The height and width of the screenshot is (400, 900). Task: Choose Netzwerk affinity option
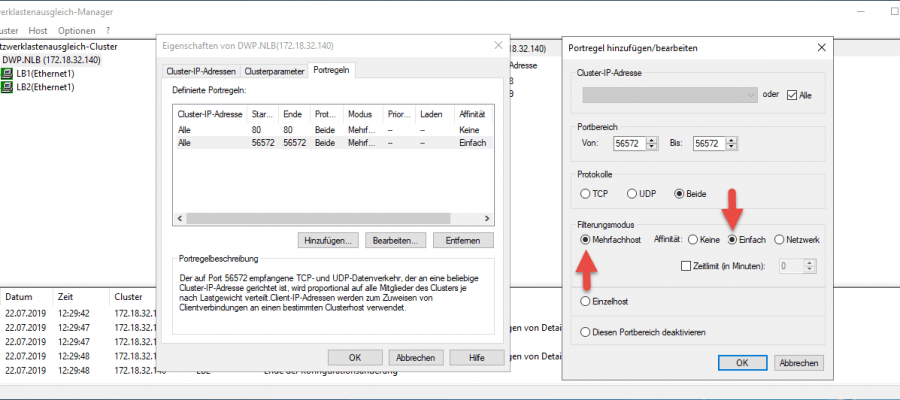pos(779,239)
